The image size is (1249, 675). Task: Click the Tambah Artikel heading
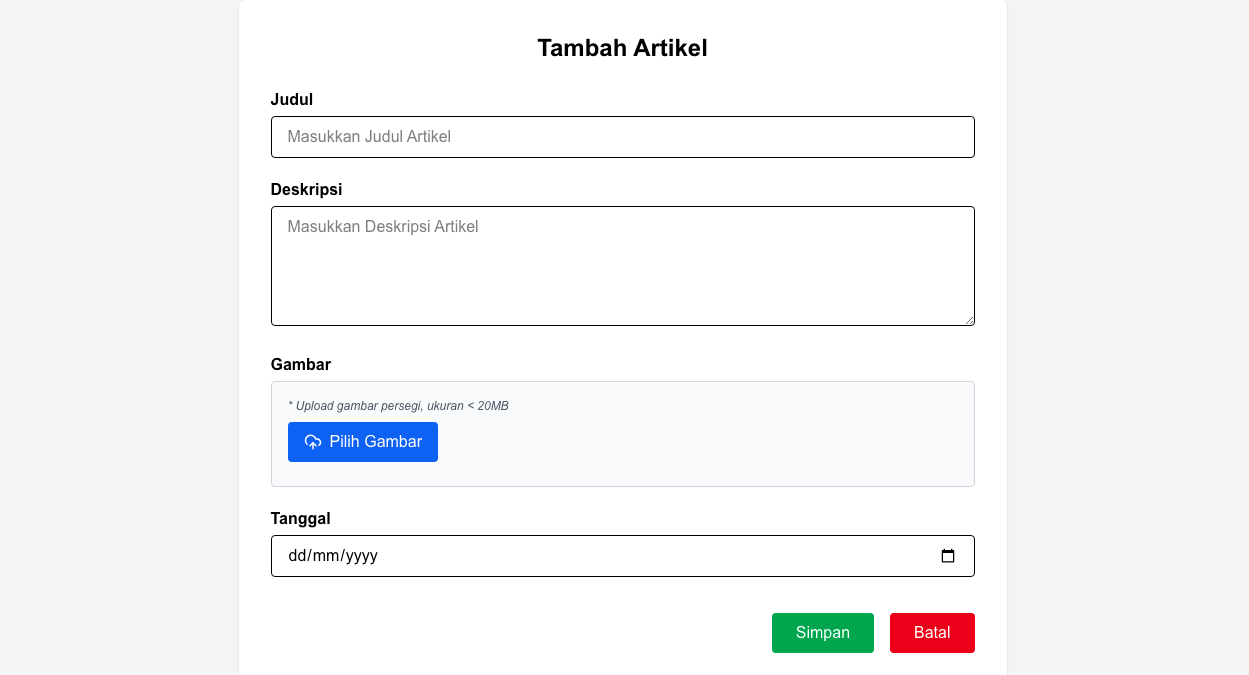pyautogui.click(x=622, y=48)
